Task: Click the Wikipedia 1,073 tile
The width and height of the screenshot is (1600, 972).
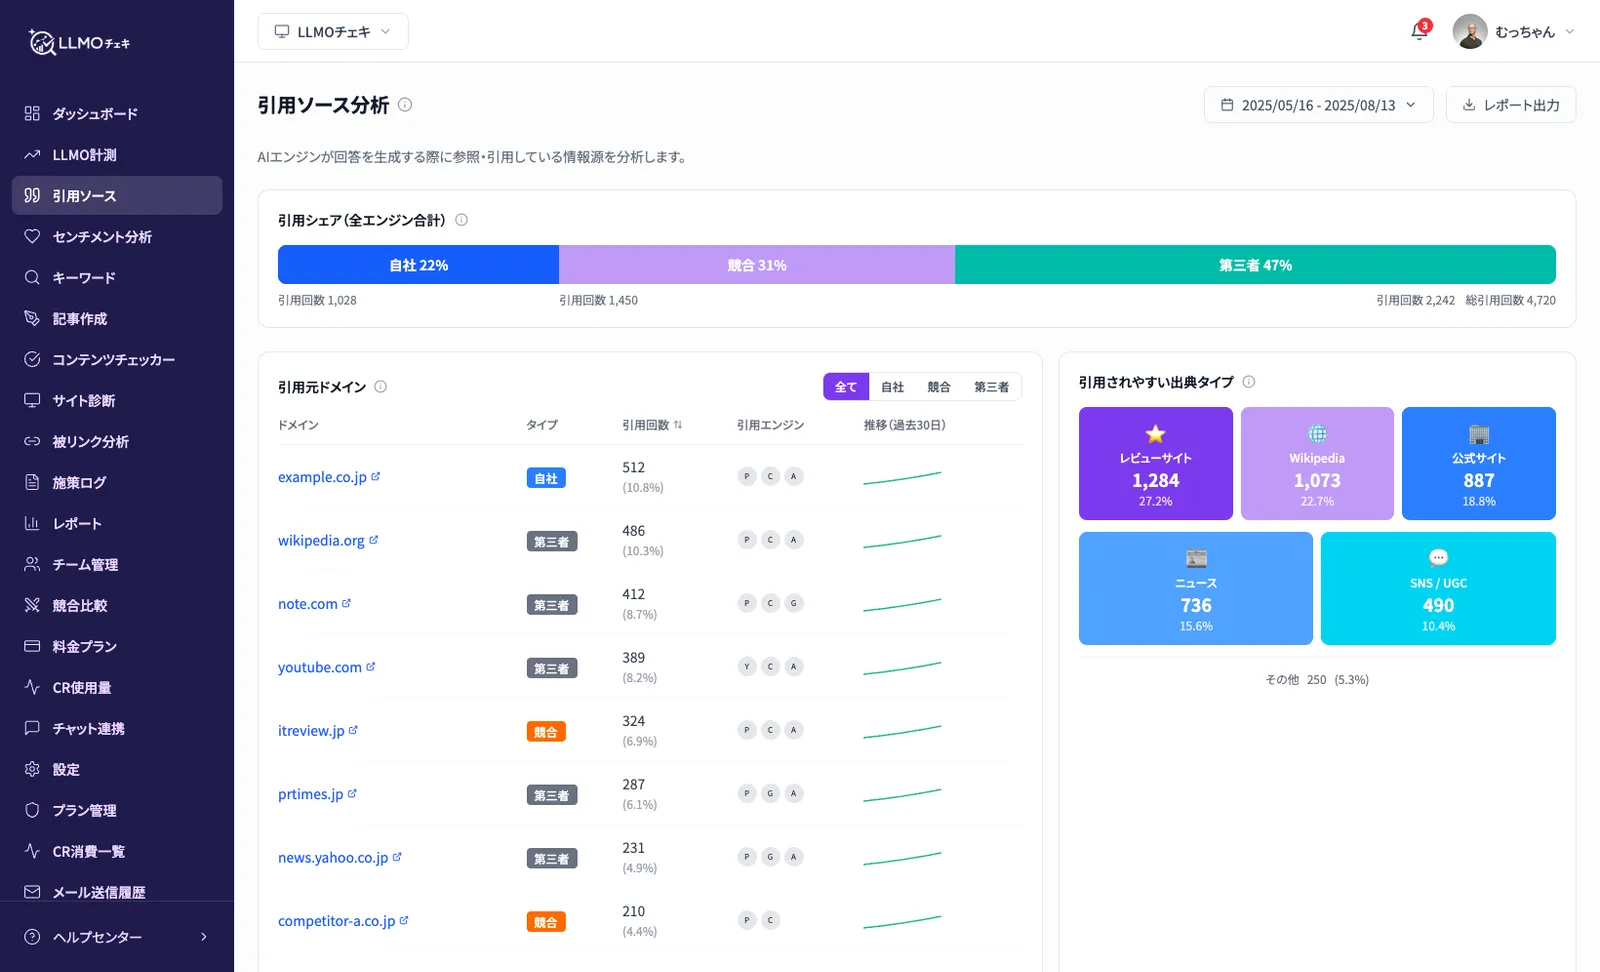Action: tap(1317, 463)
